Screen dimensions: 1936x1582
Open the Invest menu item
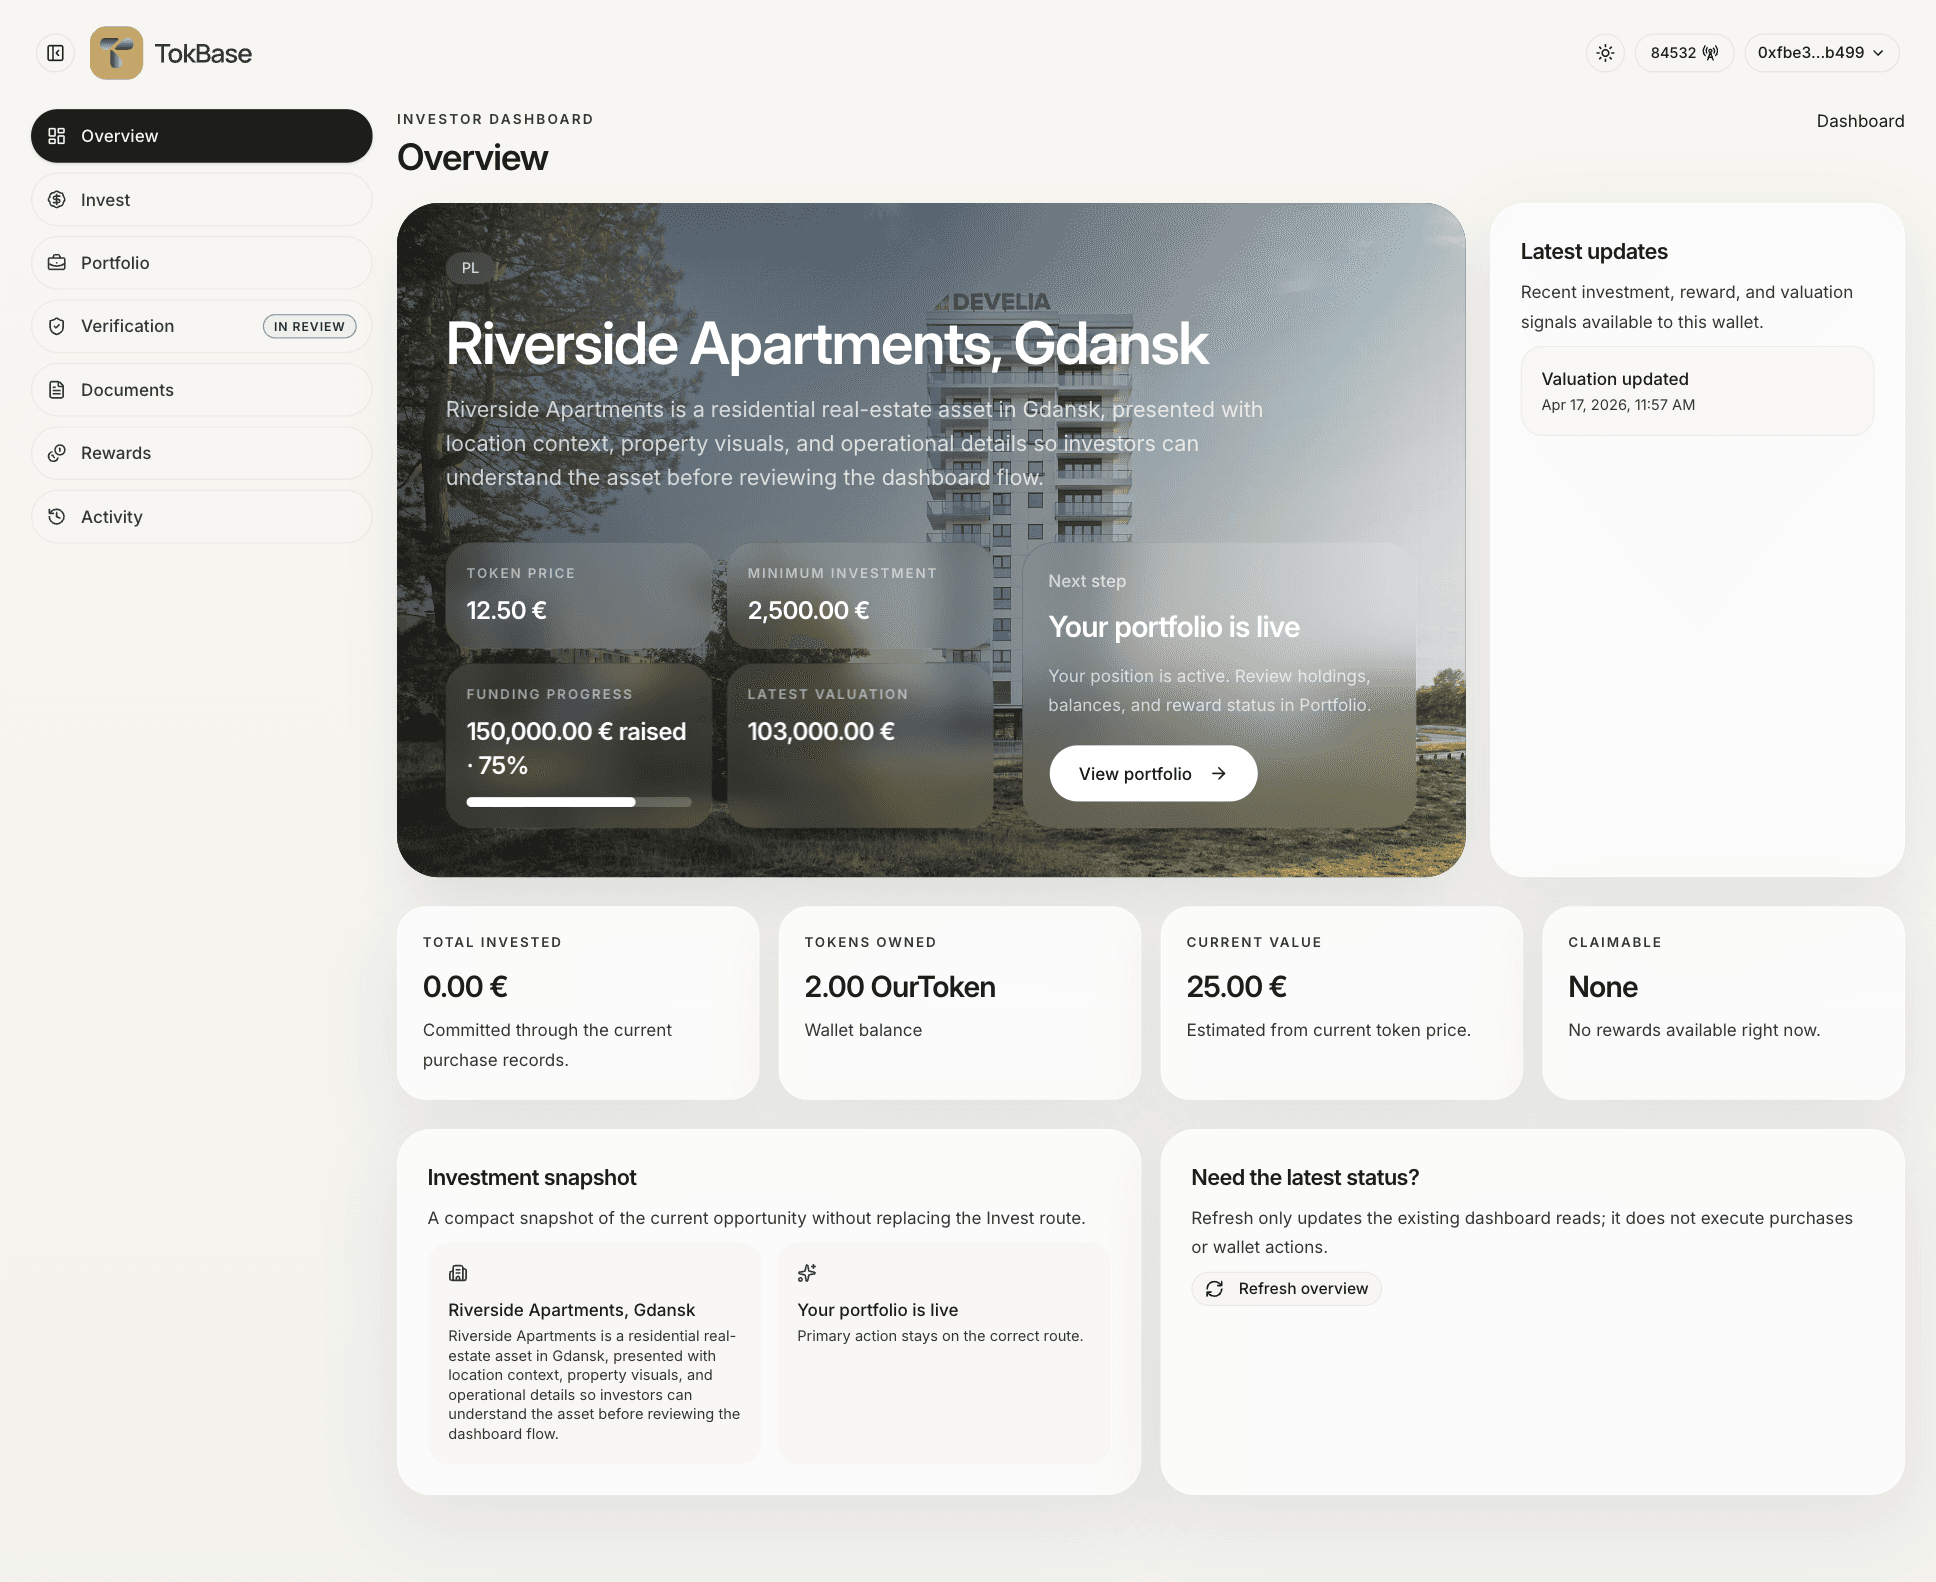point(202,200)
